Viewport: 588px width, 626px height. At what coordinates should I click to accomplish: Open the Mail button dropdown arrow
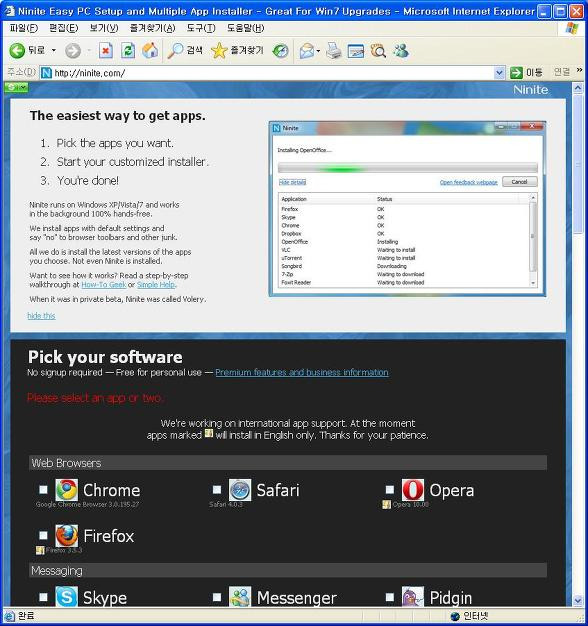tap(318, 51)
